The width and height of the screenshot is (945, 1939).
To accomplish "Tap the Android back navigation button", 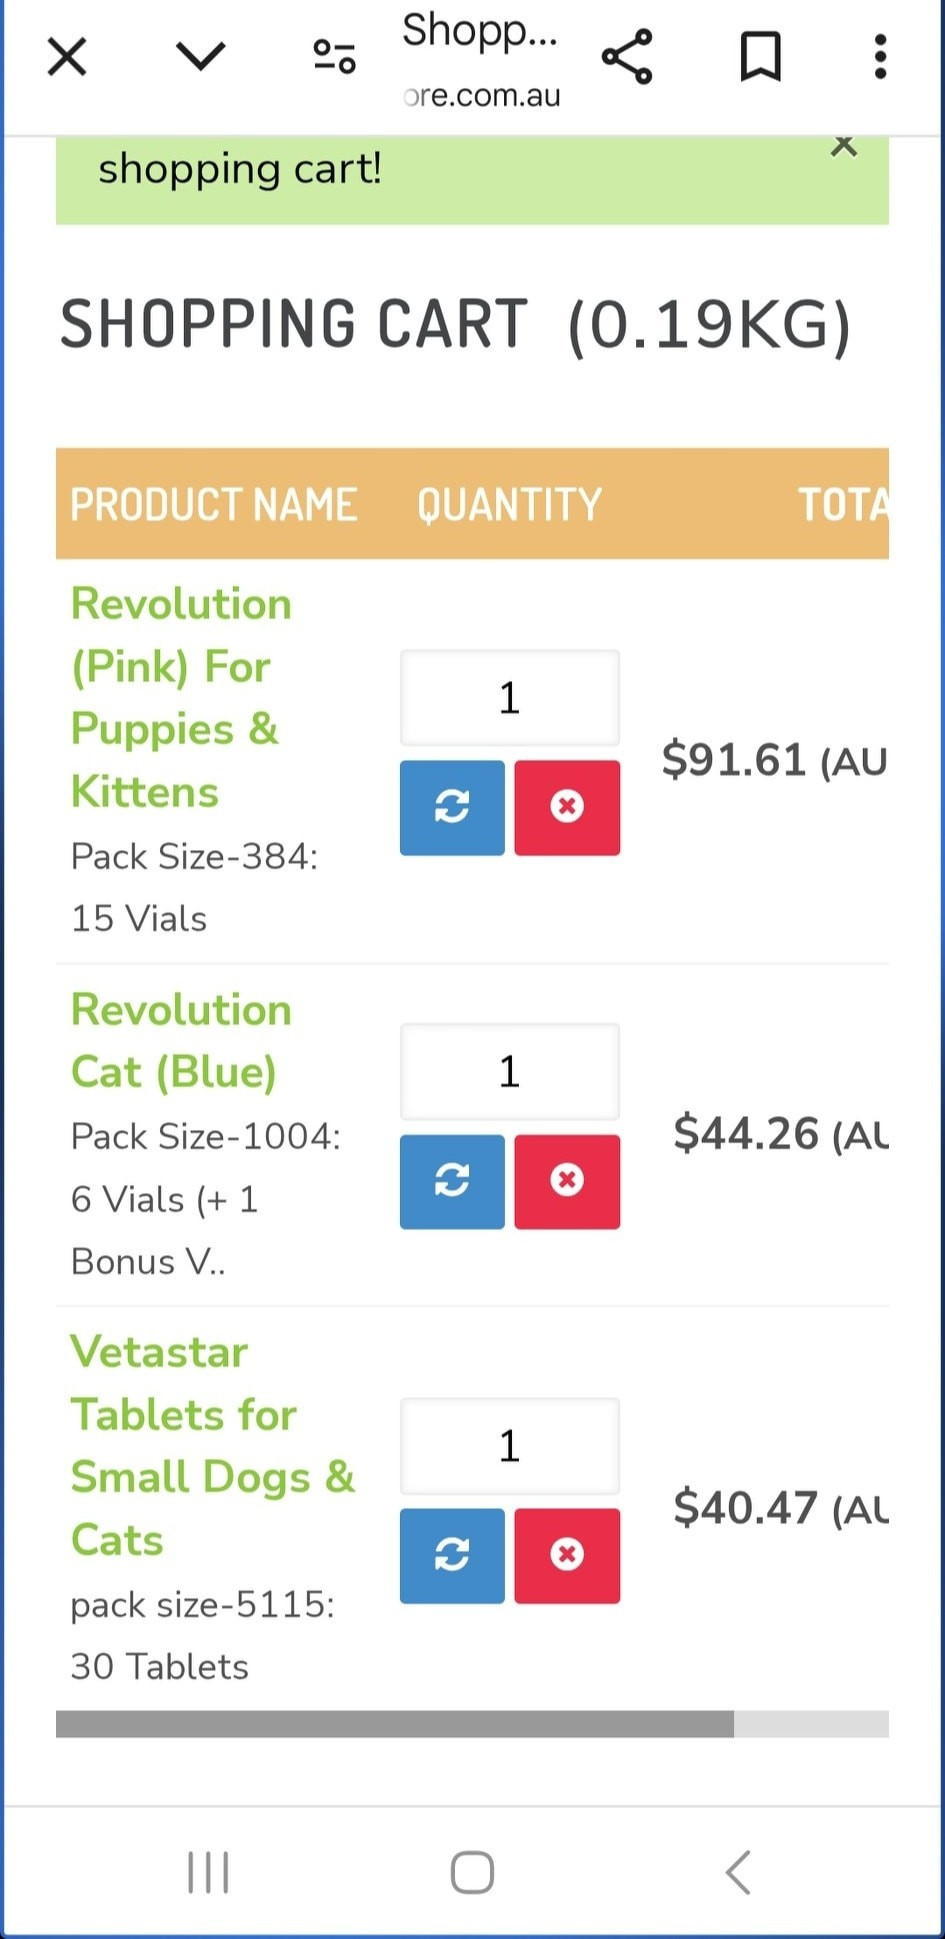I will pos(738,1872).
